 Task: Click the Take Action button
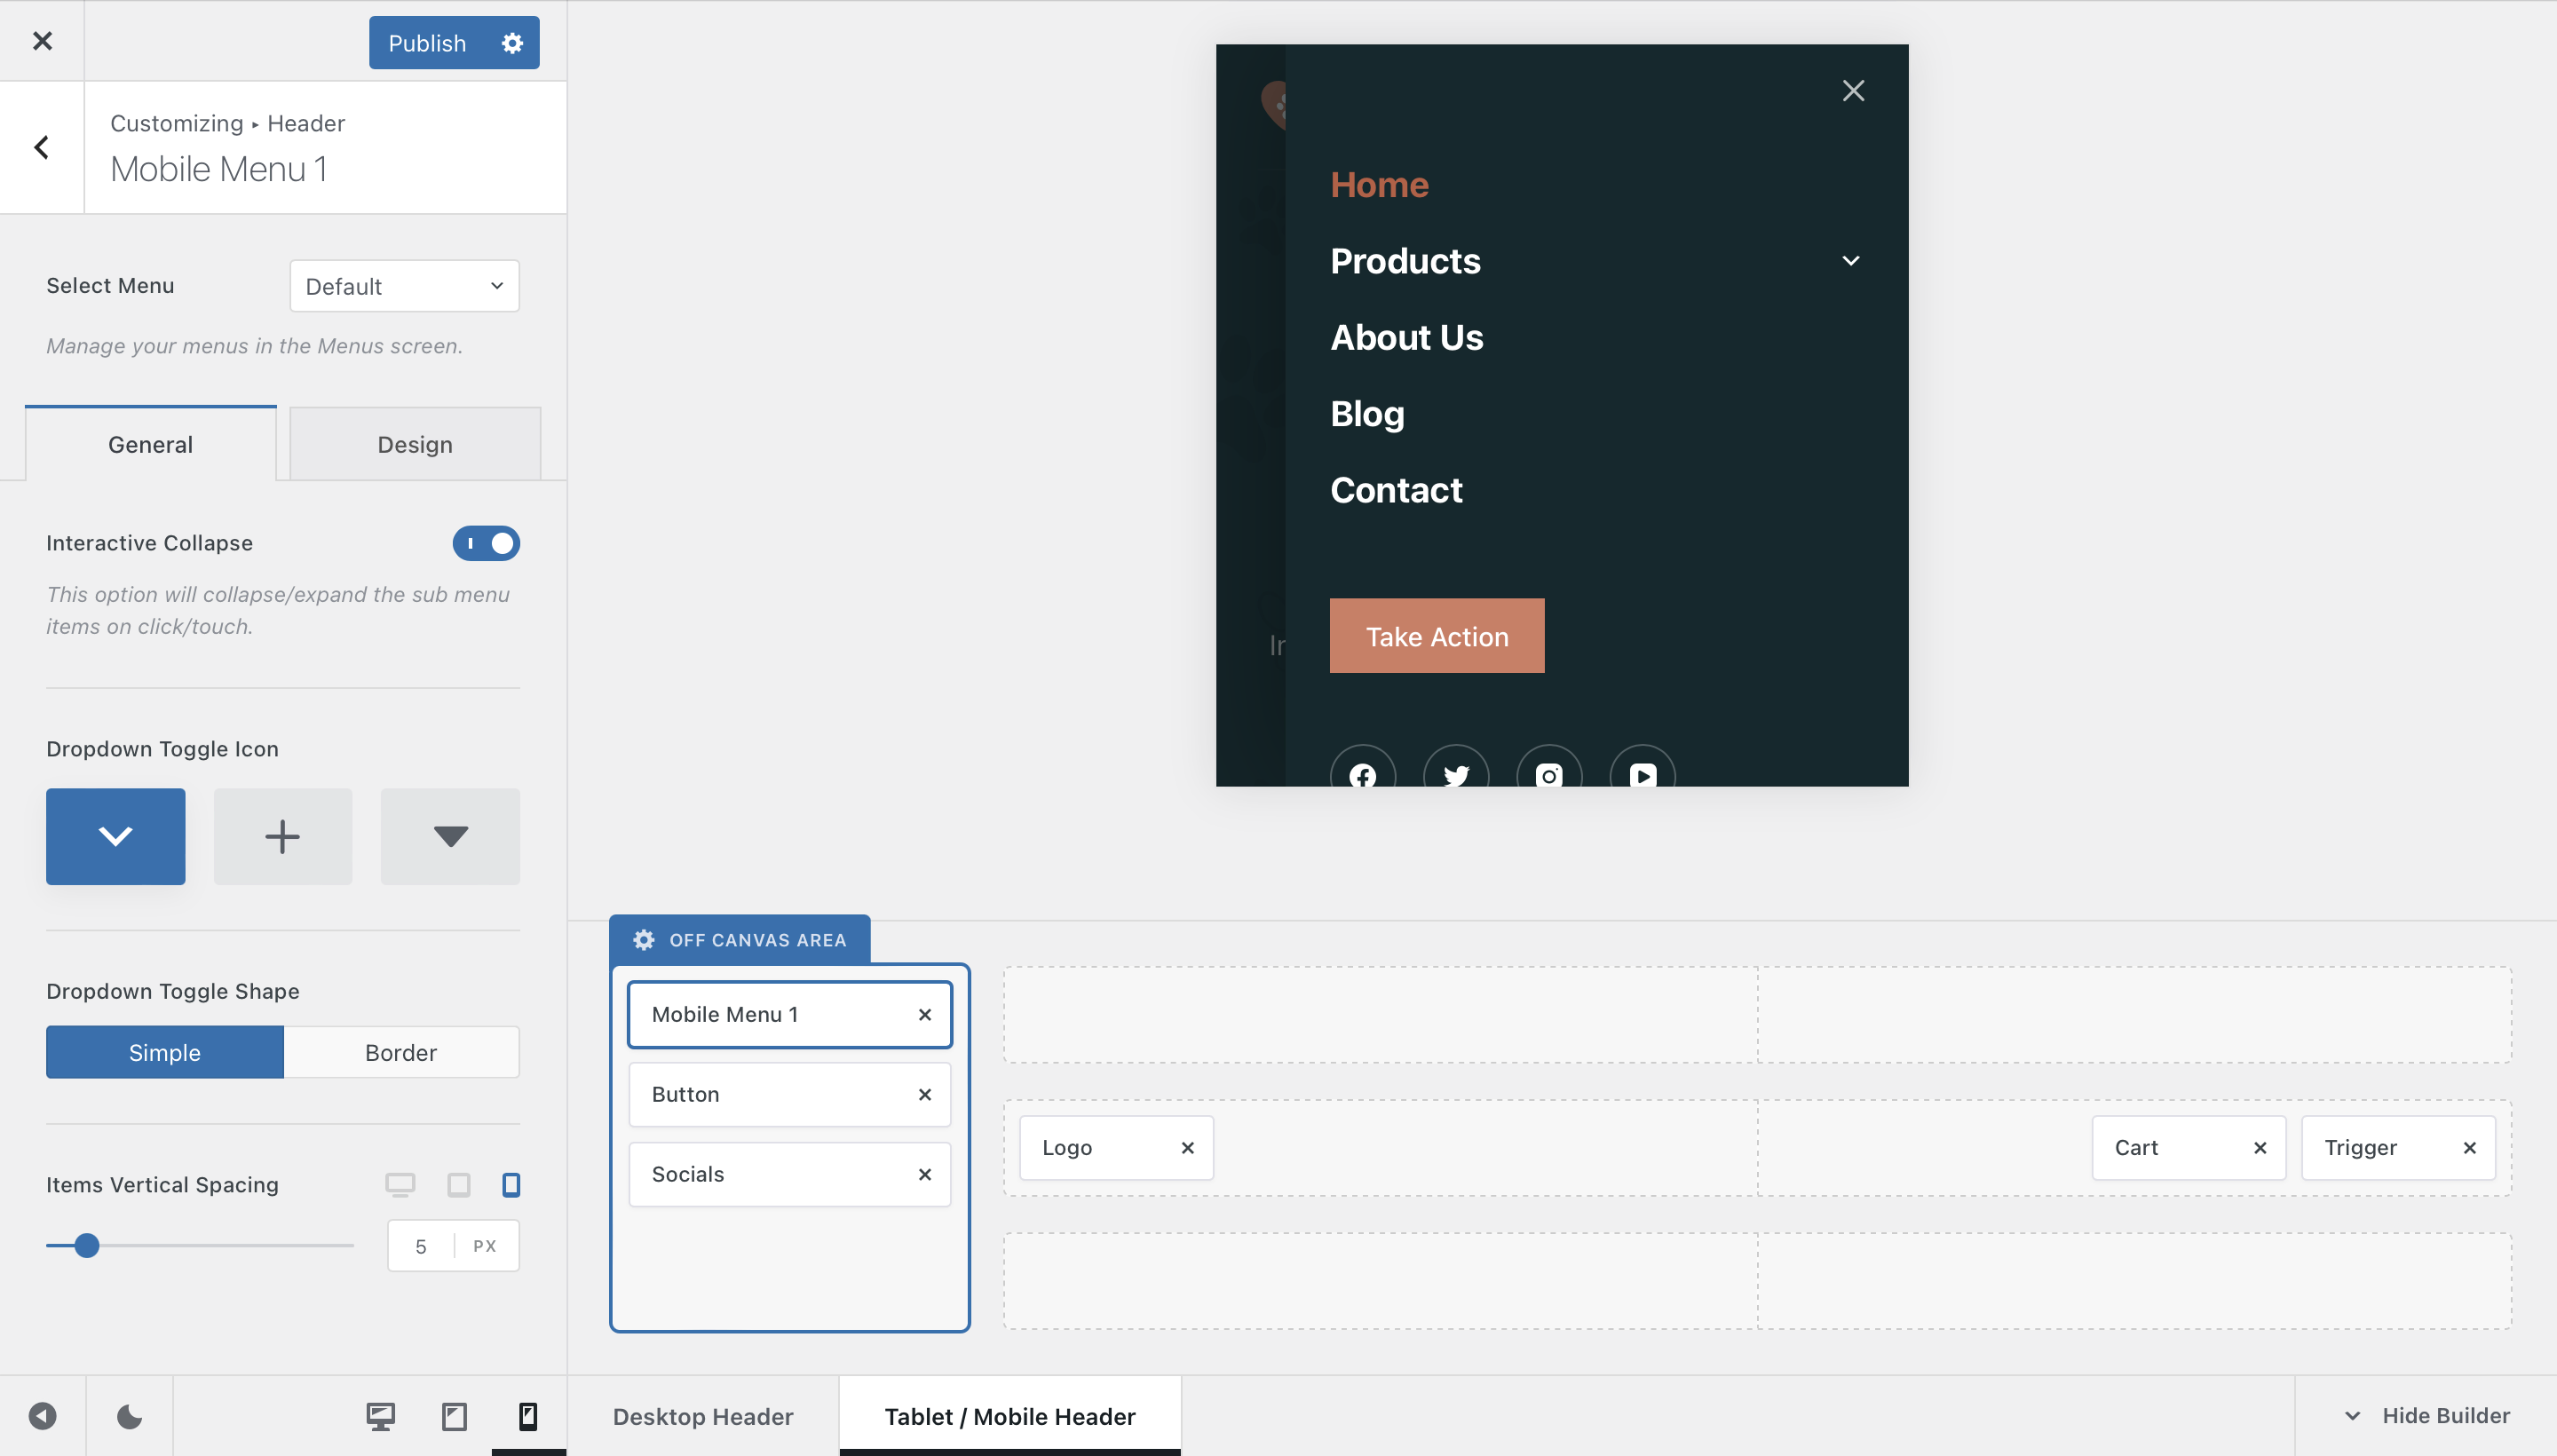coord(1437,636)
